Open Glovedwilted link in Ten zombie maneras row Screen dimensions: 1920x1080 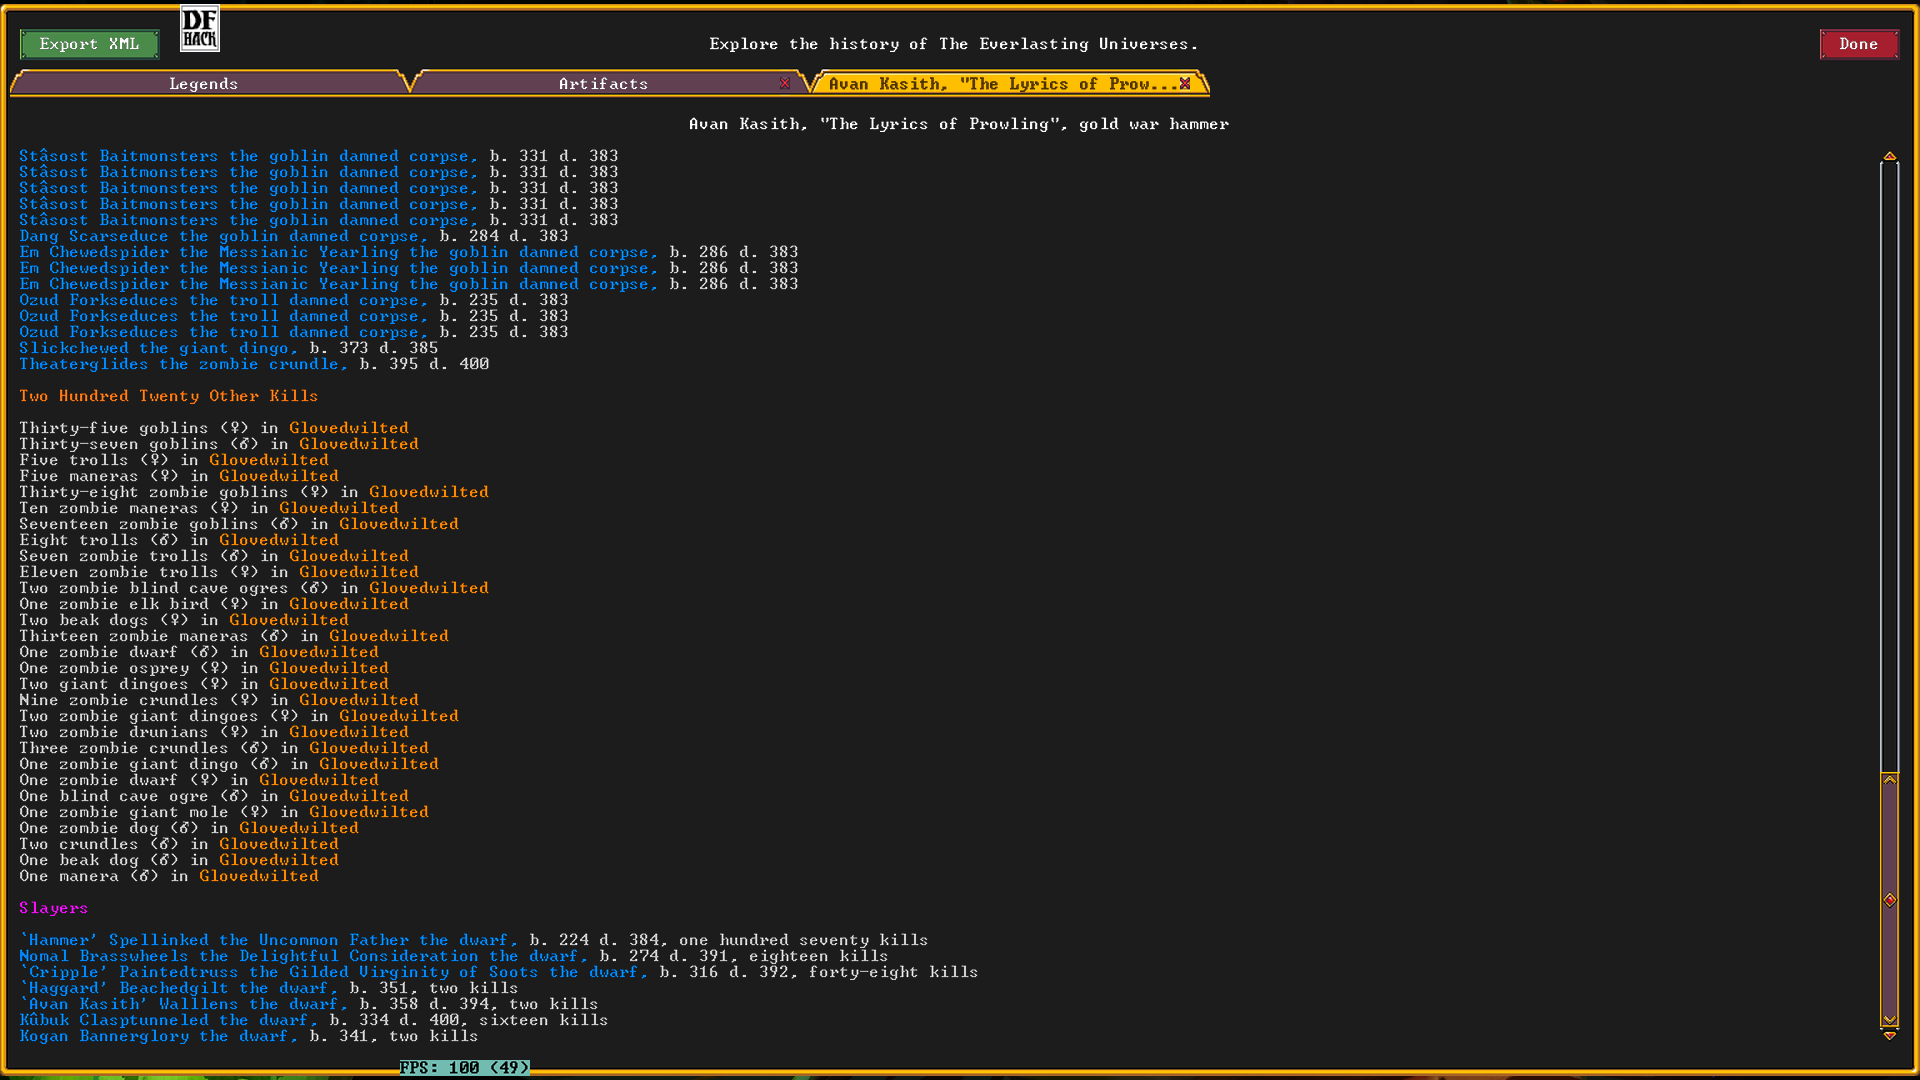coord(339,509)
